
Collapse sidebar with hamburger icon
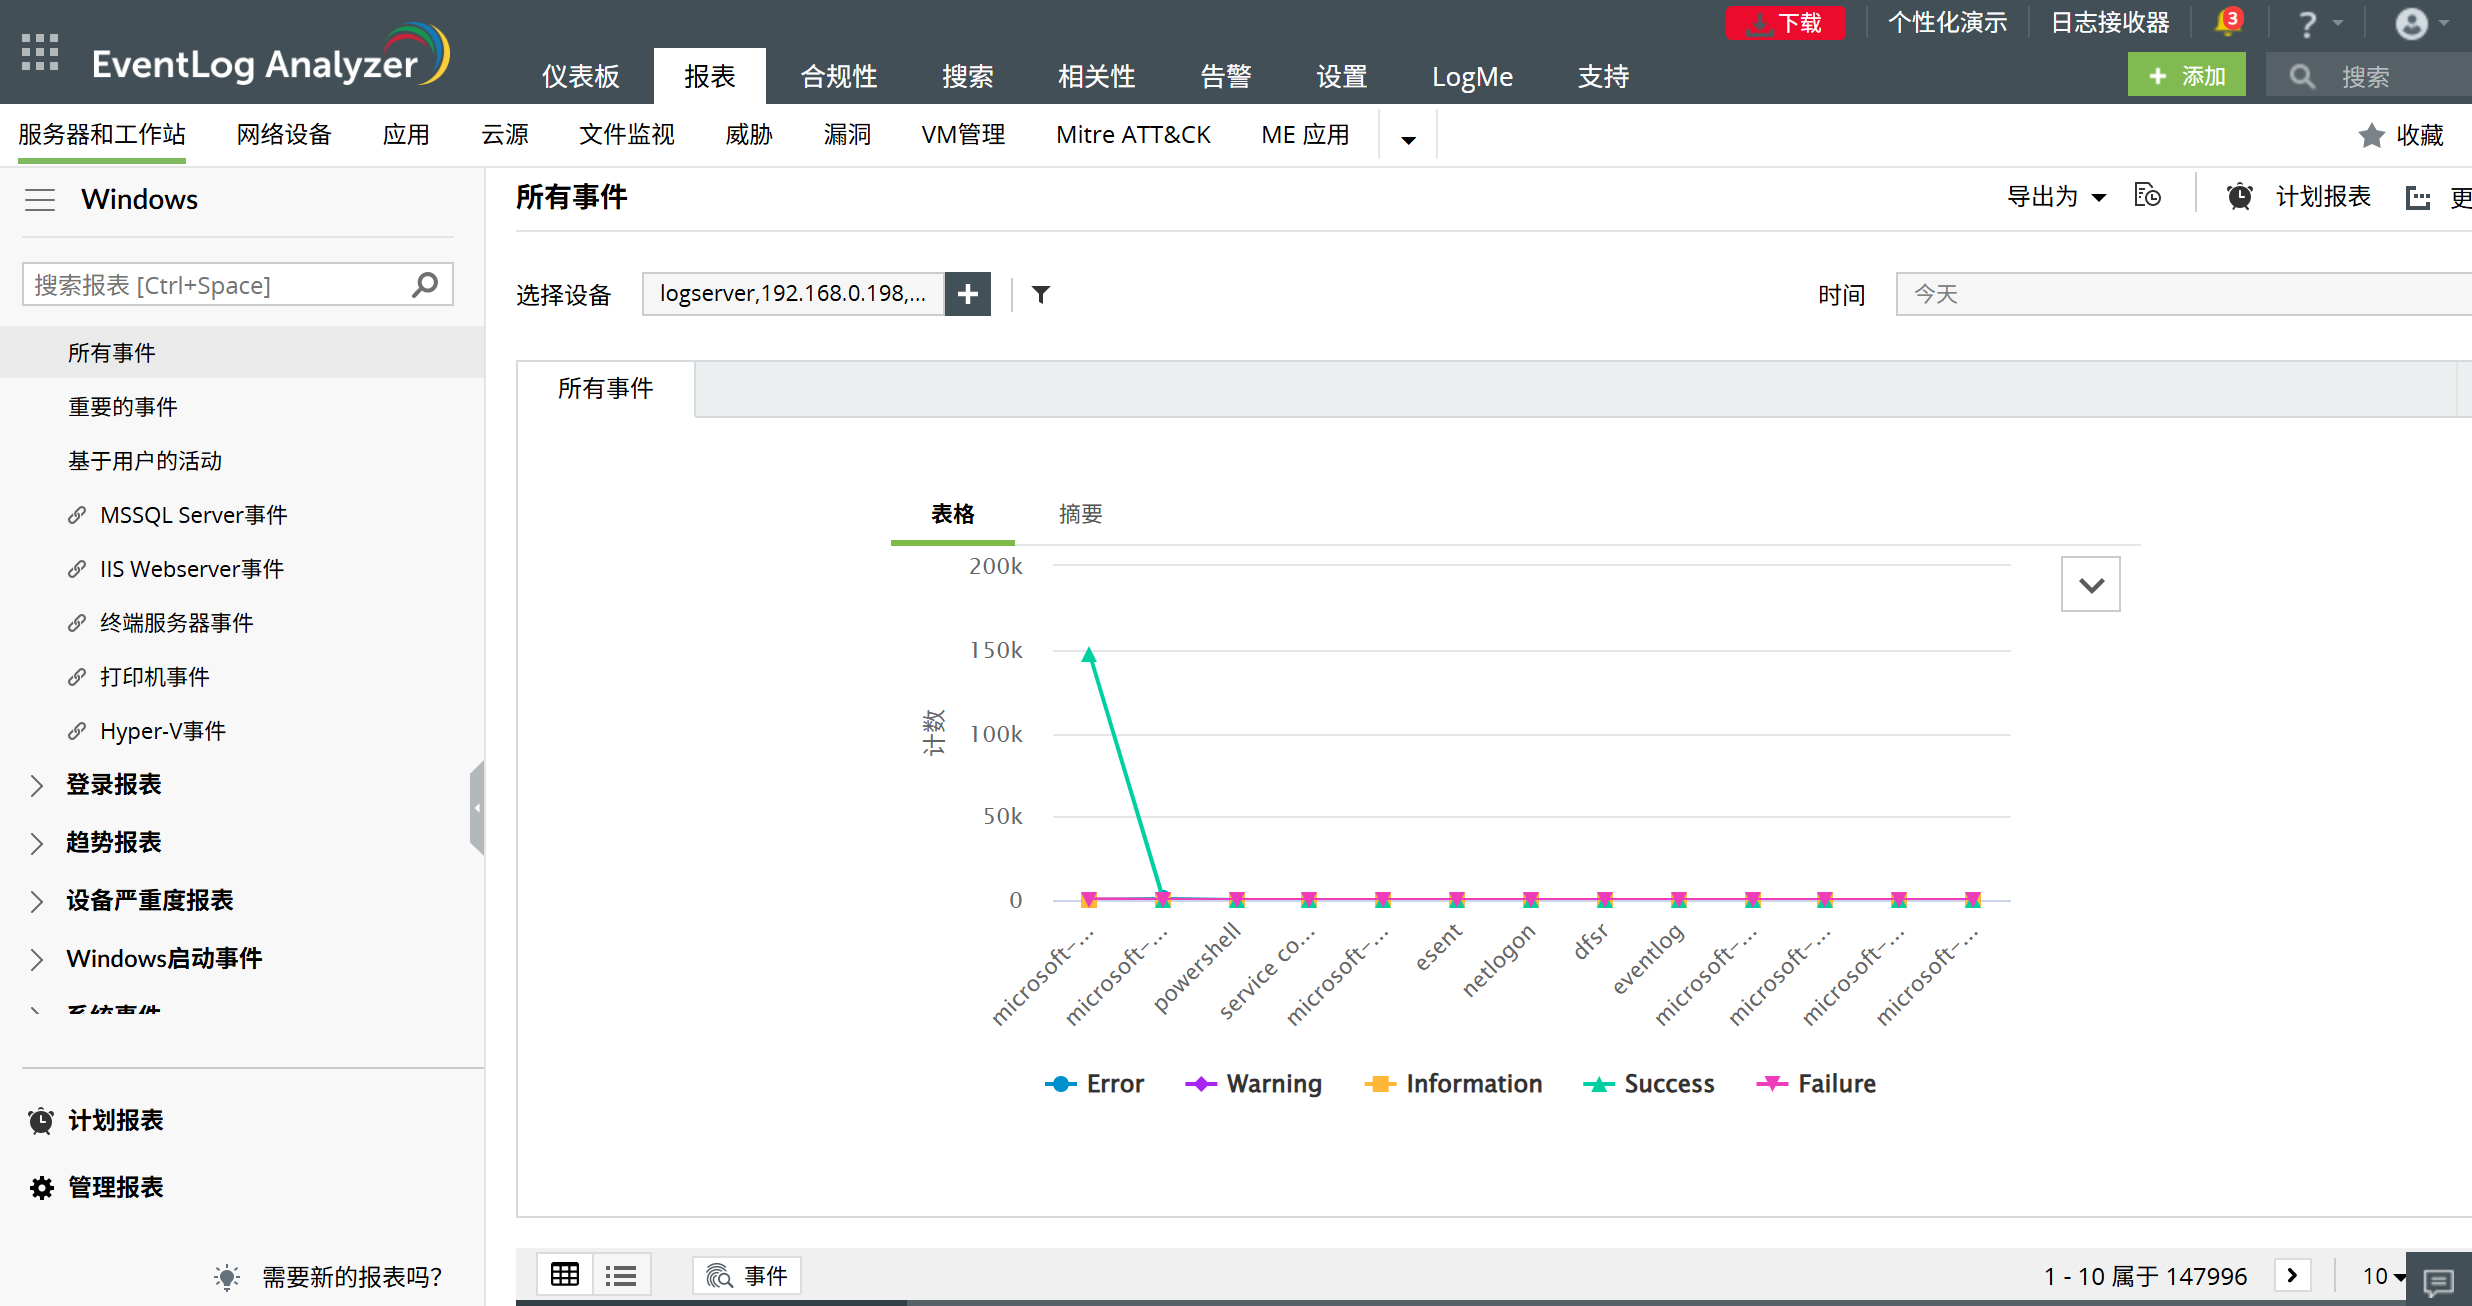coord(40,200)
